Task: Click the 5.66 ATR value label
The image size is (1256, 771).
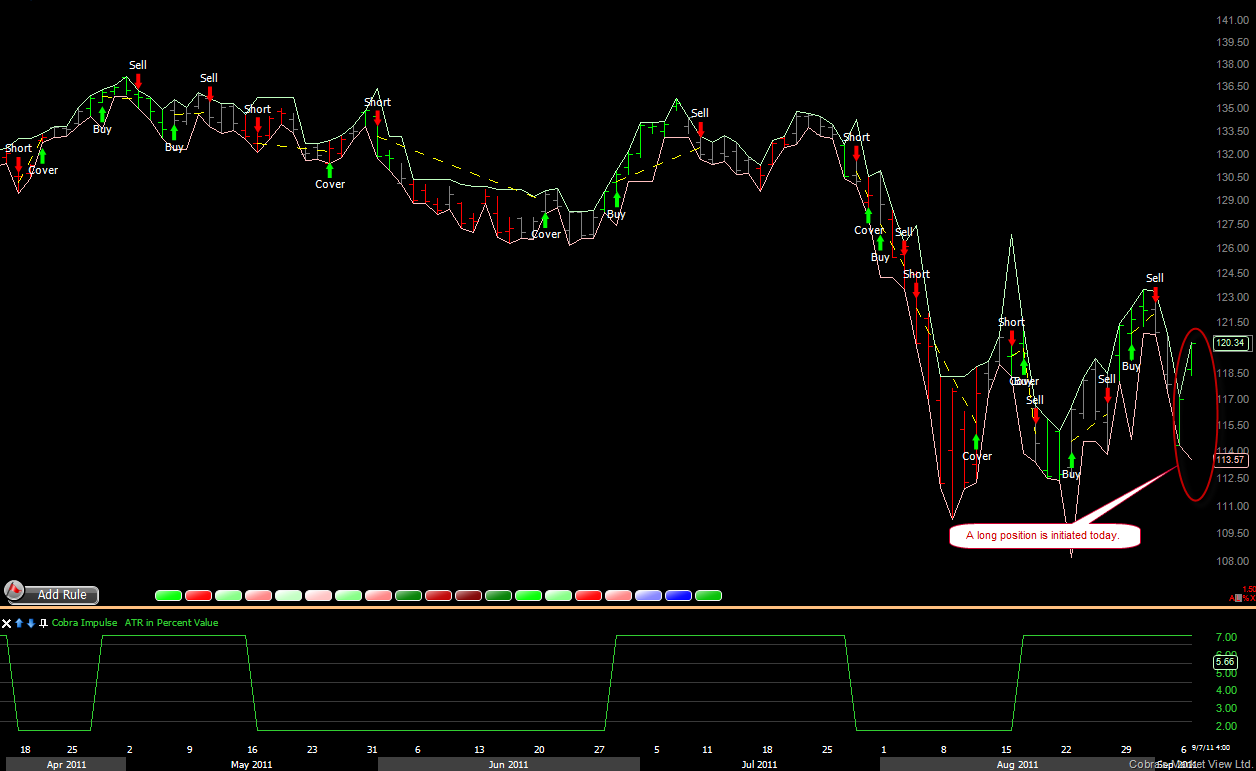Action: point(1225,662)
